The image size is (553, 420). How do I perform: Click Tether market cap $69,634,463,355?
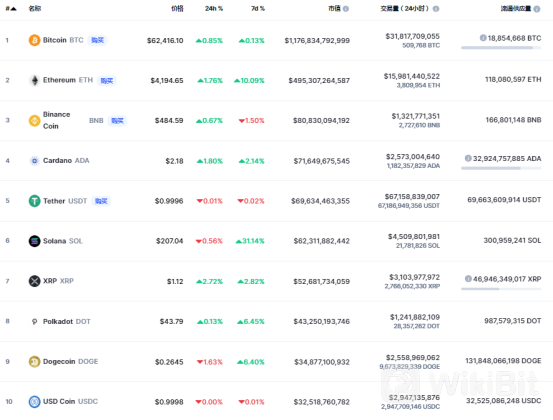pyautogui.click(x=320, y=201)
